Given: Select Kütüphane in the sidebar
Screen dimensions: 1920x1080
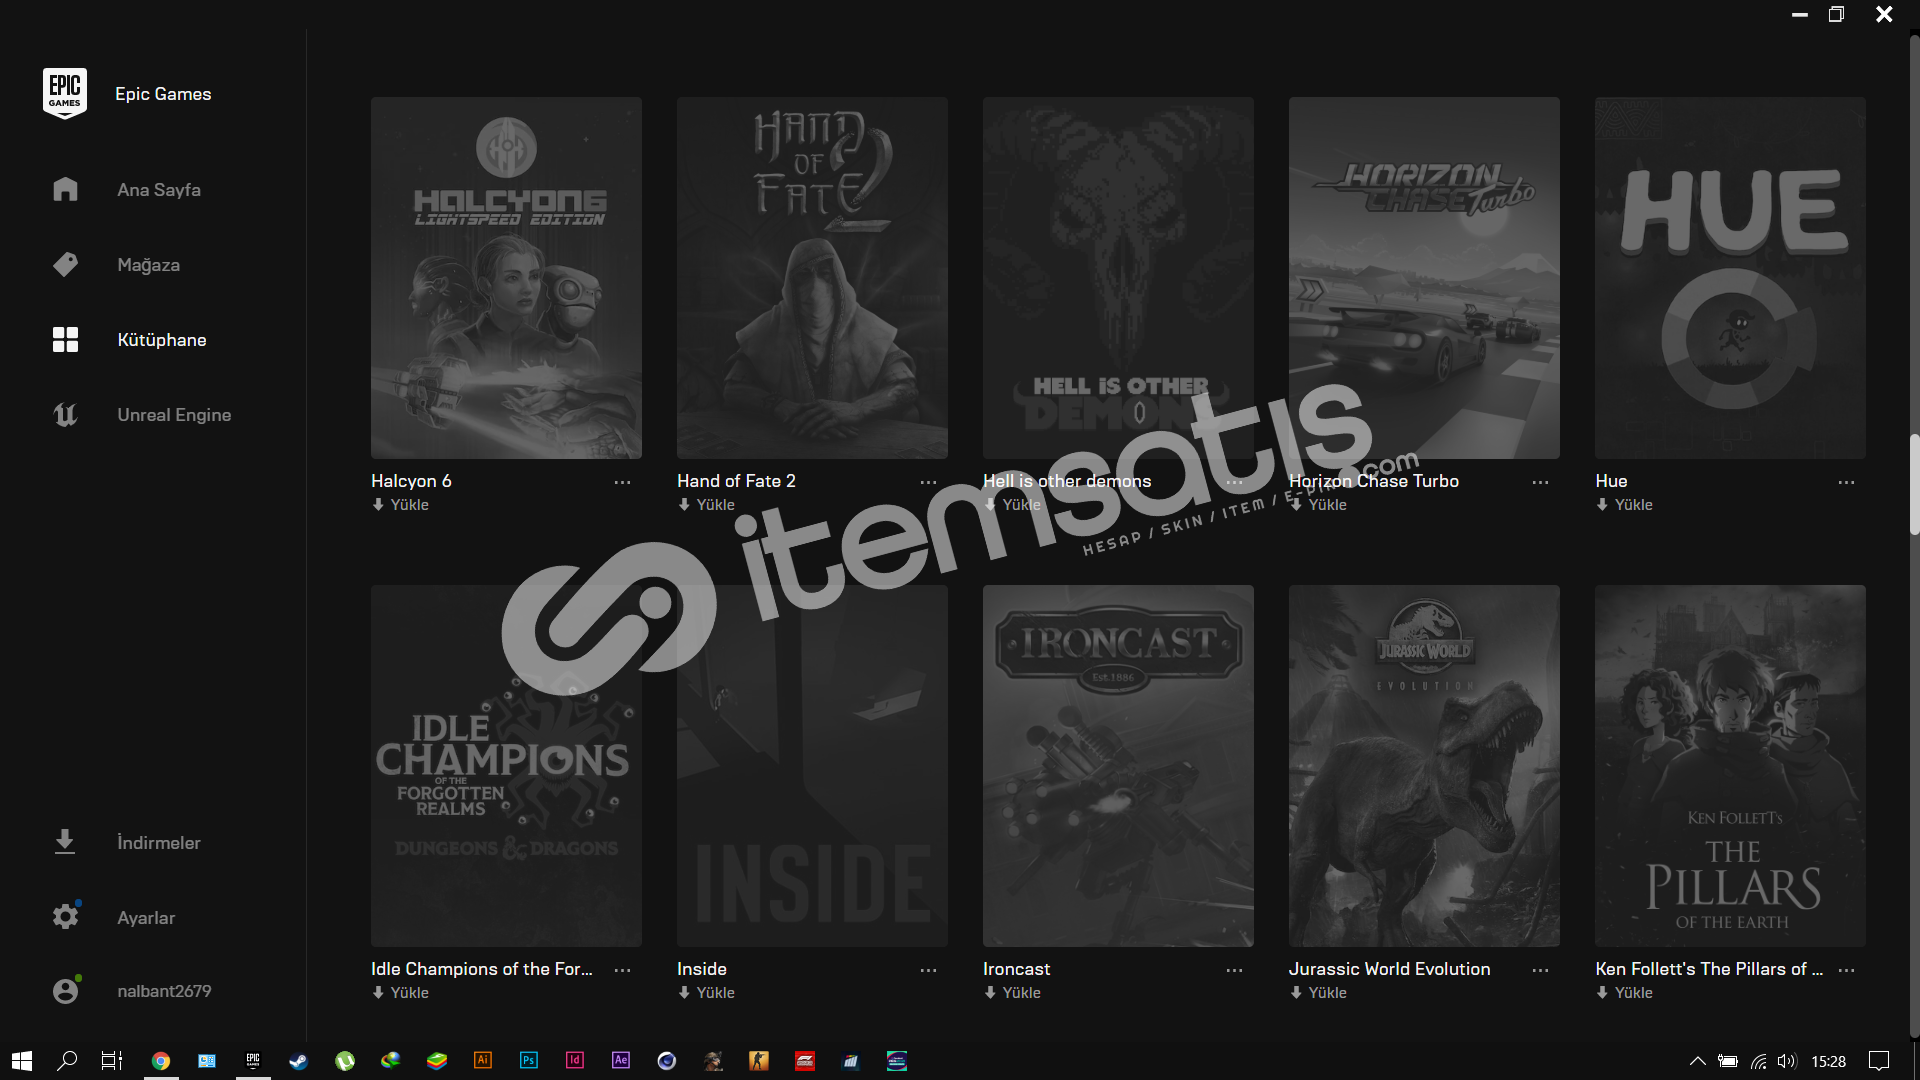Looking at the screenshot, I should pos(162,340).
